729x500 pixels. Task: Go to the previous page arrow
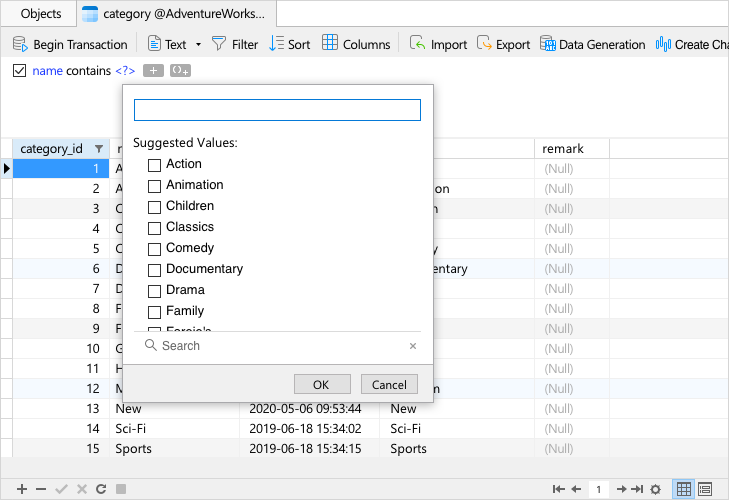click(577, 489)
